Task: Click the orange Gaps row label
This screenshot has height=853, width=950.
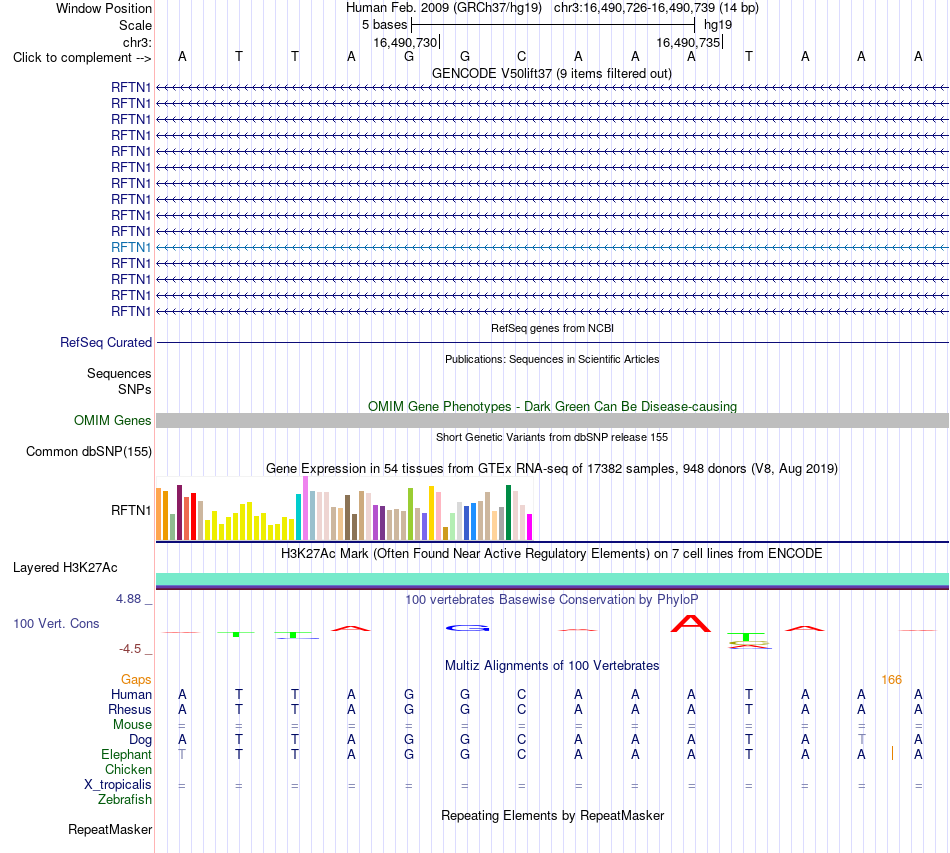Action: pos(136,680)
